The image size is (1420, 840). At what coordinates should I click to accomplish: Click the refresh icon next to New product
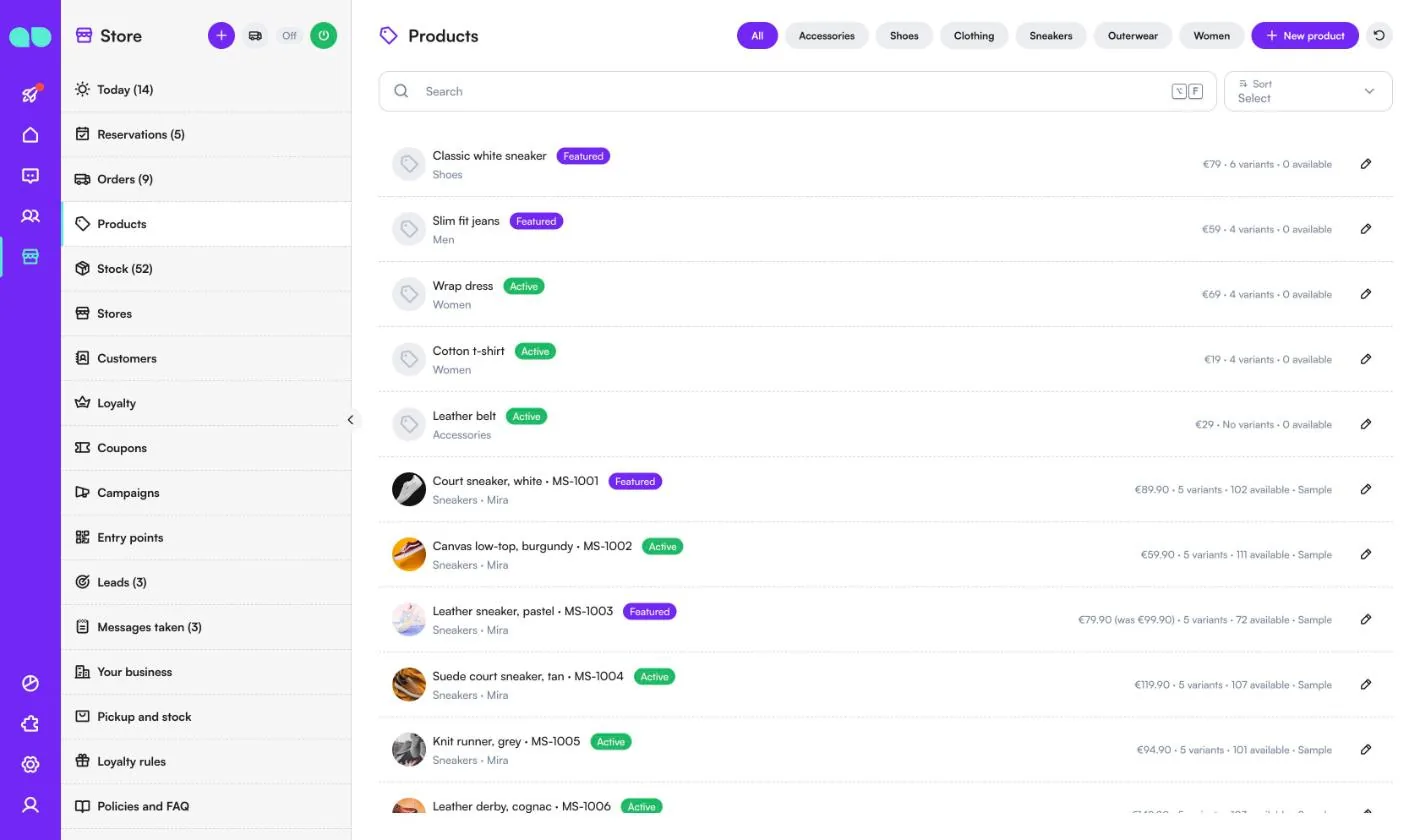[1379, 36]
